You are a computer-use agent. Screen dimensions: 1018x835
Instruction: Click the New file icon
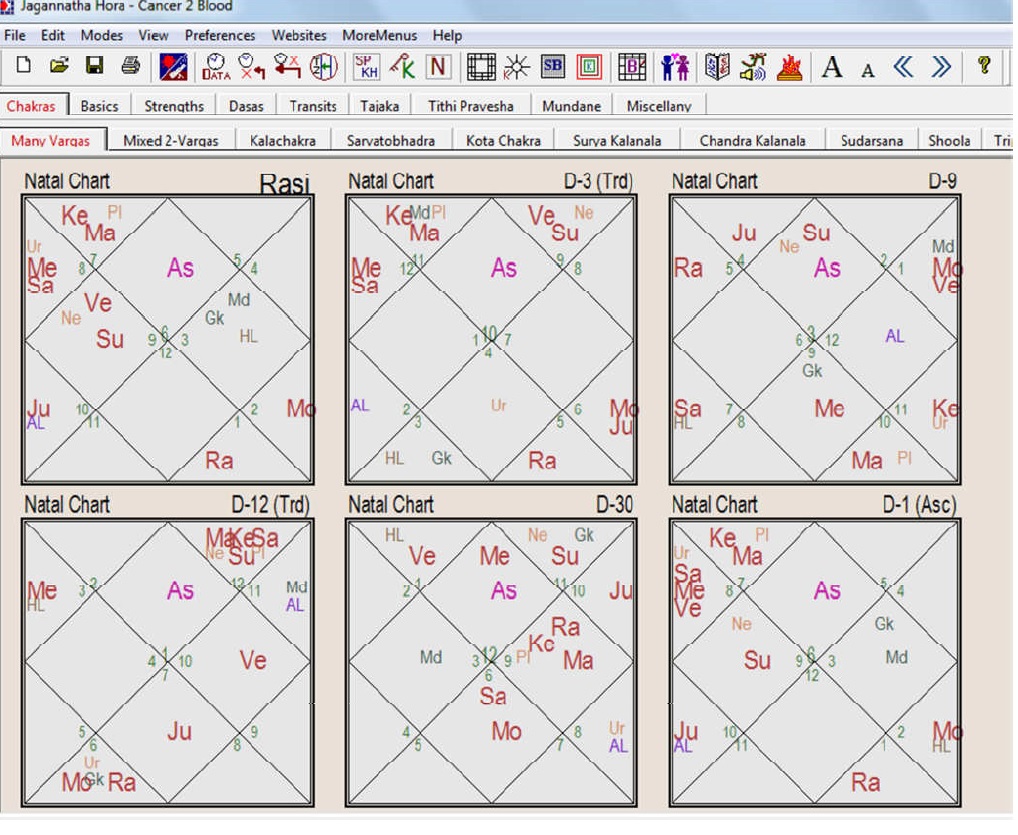pyautogui.click(x=23, y=67)
